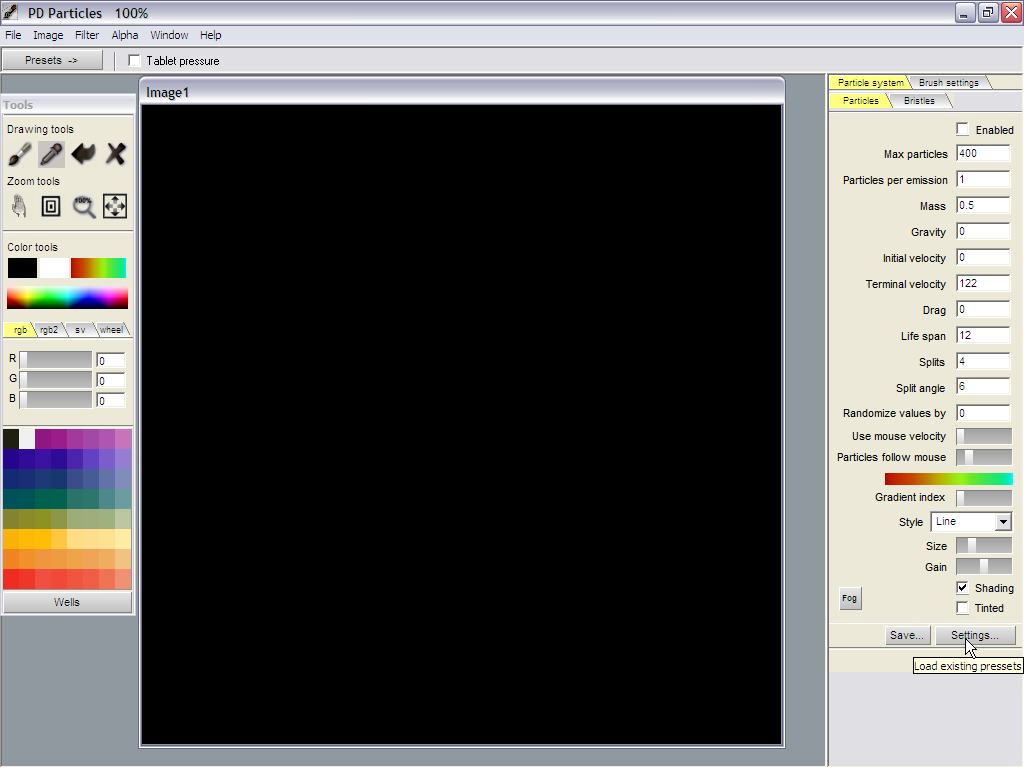Select the hand pan tool
1024x768 pixels.
click(x=19, y=206)
